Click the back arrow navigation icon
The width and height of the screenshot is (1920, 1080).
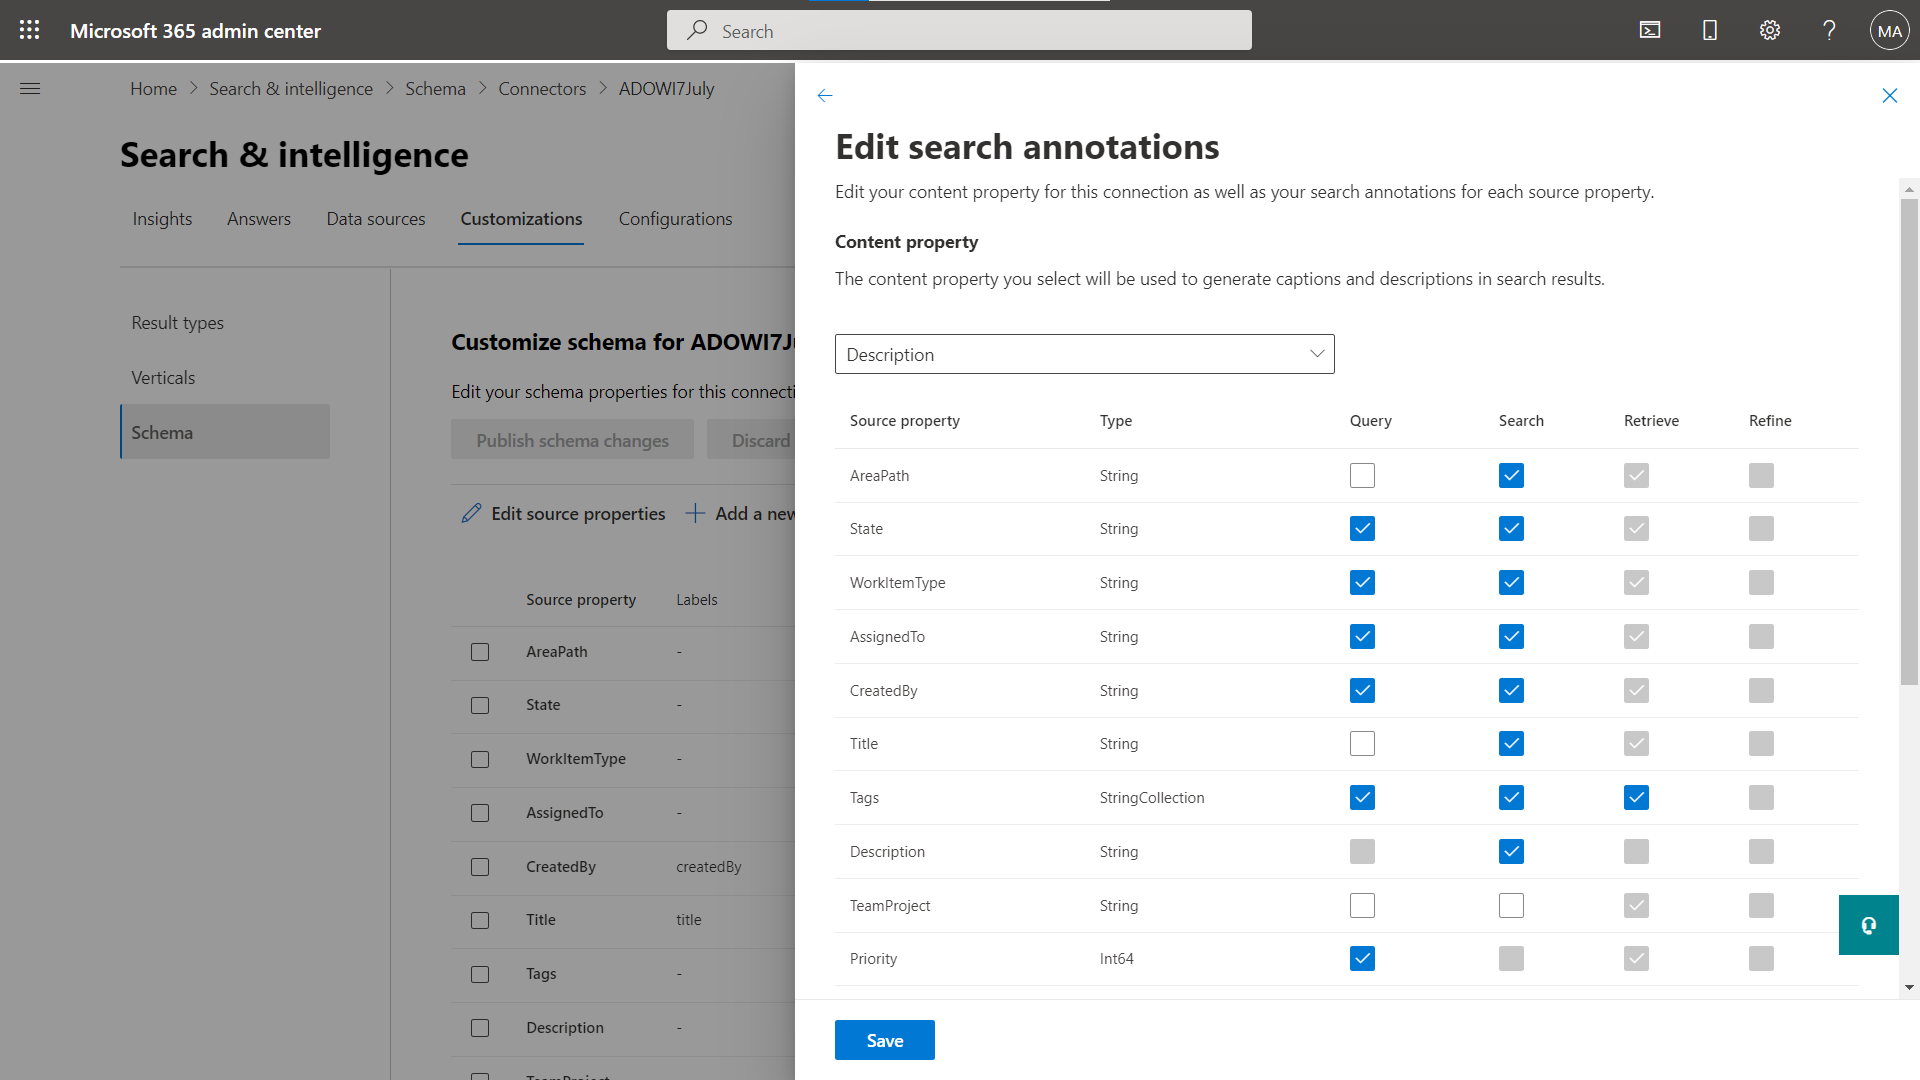coord(825,92)
